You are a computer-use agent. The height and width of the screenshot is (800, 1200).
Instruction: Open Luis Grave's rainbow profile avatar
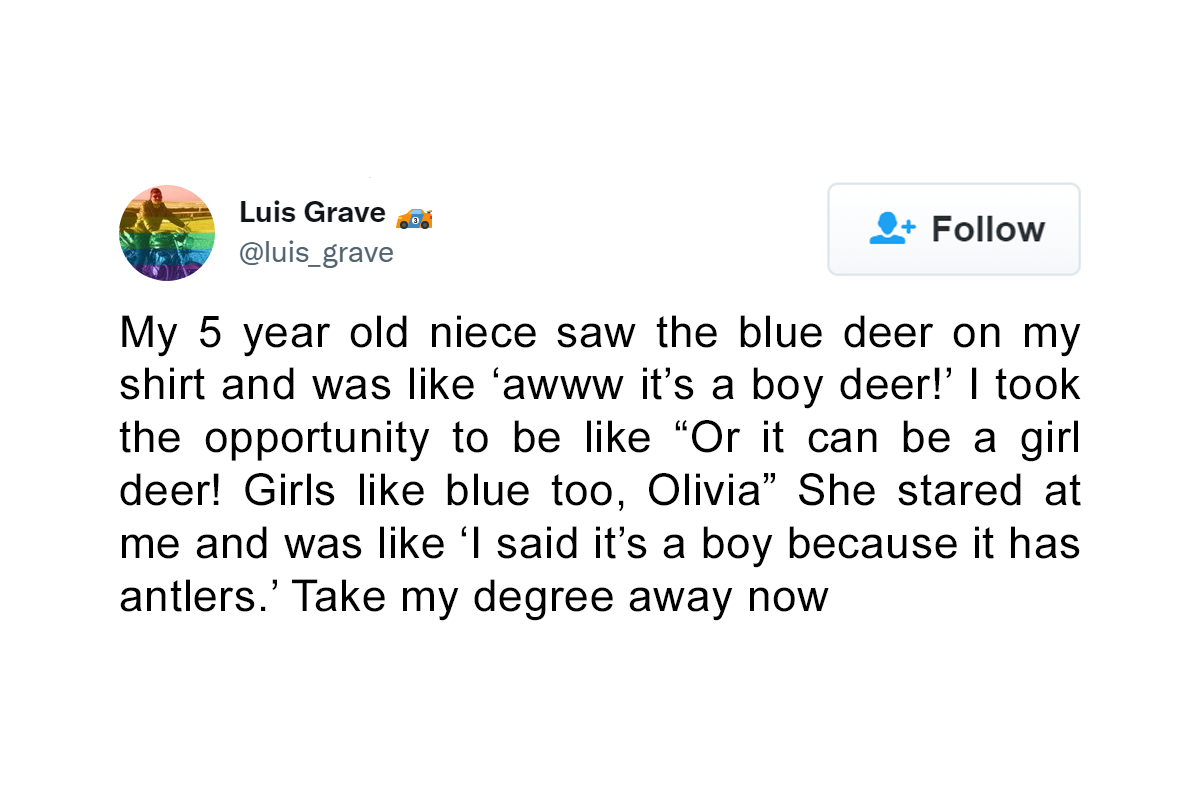click(167, 233)
